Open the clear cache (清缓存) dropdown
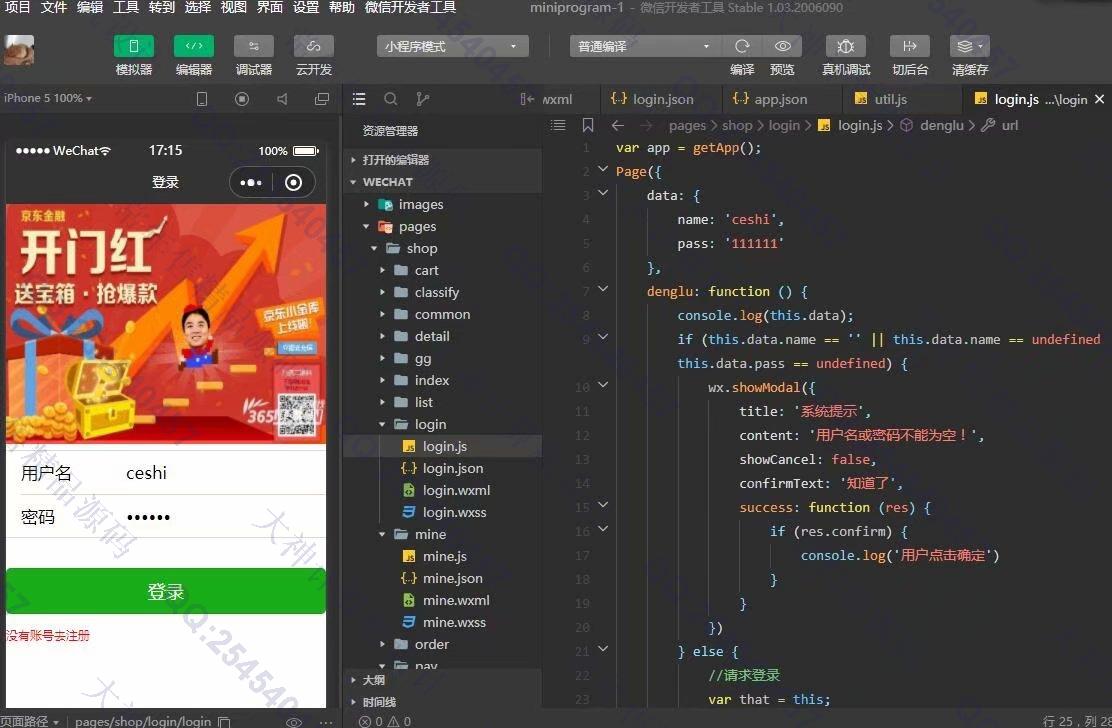This screenshot has height=728, width=1112. point(969,46)
